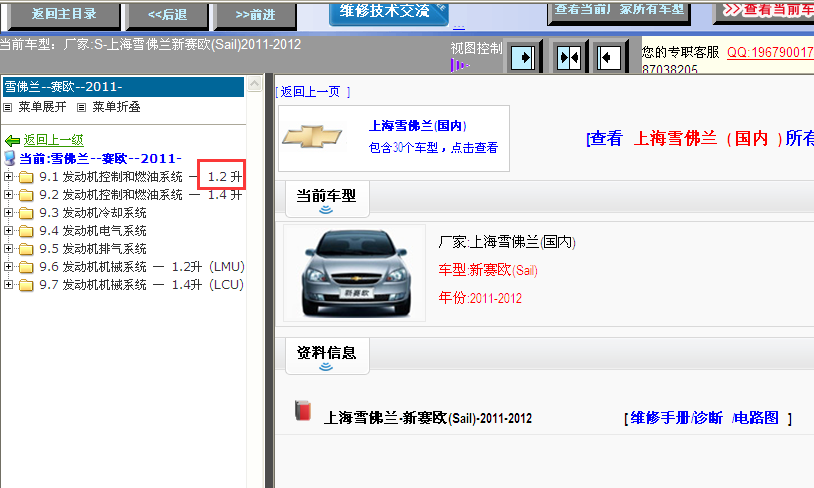Click 菜单展开 to expand menu
The image size is (814, 488).
(x=43, y=107)
